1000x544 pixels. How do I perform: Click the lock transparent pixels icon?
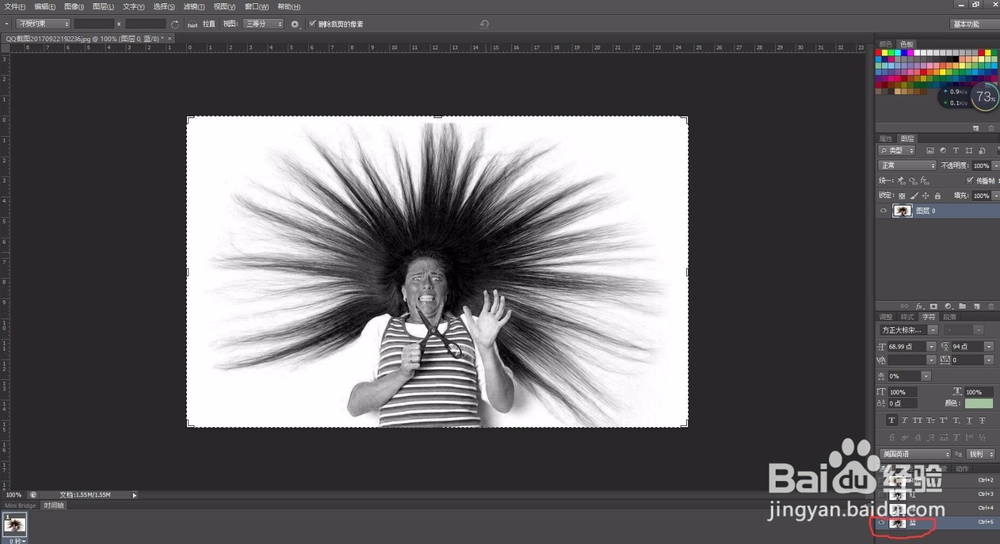click(902, 196)
